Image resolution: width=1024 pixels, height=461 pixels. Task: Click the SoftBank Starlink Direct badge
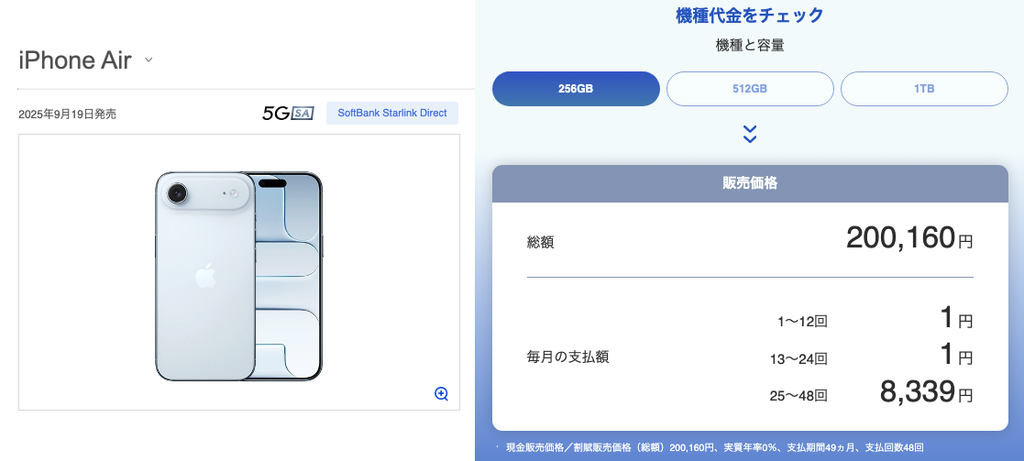point(392,113)
